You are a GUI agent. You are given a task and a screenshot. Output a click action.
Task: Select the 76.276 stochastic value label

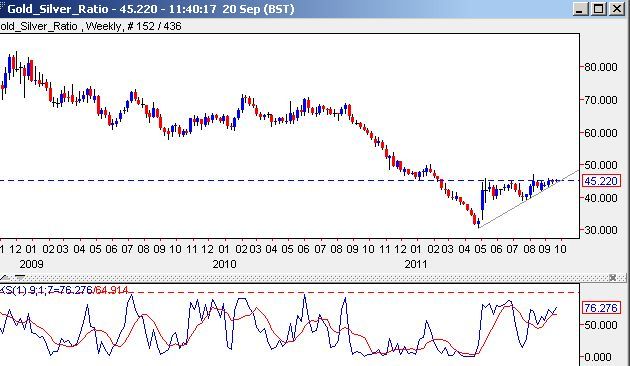[601, 308]
